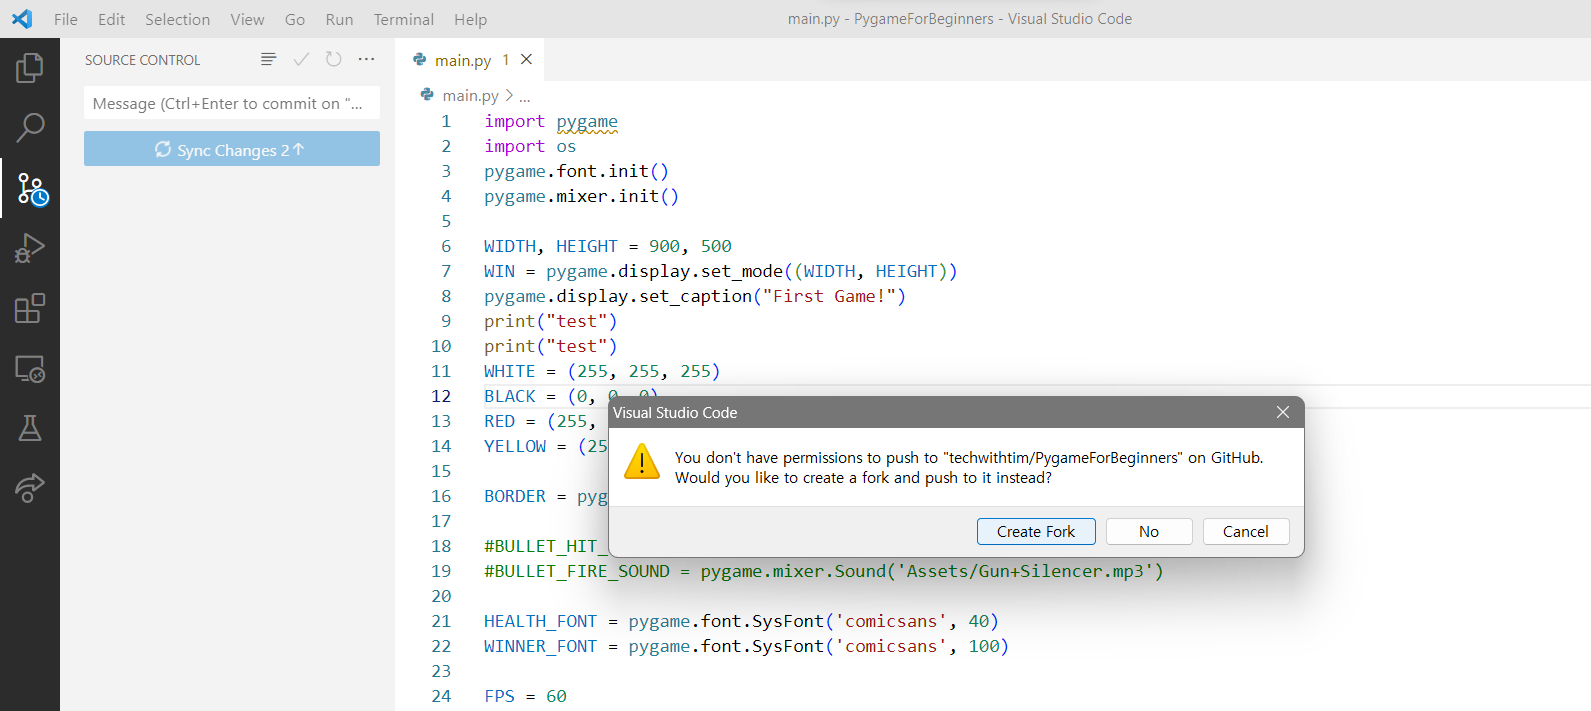Click the BORDER variable on line 16
The height and width of the screenshot is (711, 1591).
pyautogui.click(x=515, y=496)
